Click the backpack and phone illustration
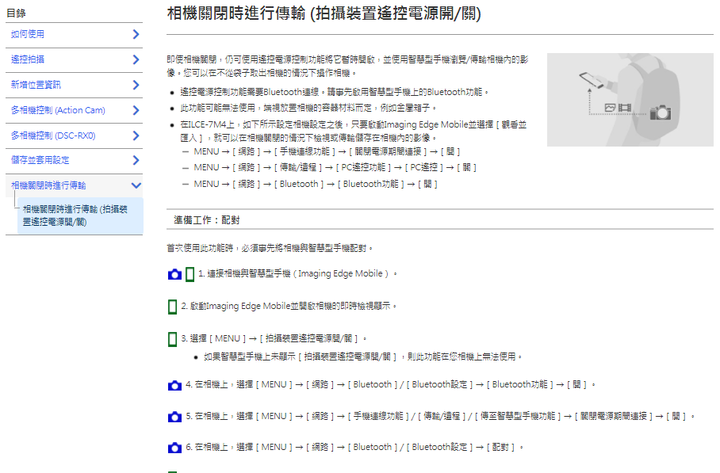This screenshot has width=720, height=473. pos(630,100)
